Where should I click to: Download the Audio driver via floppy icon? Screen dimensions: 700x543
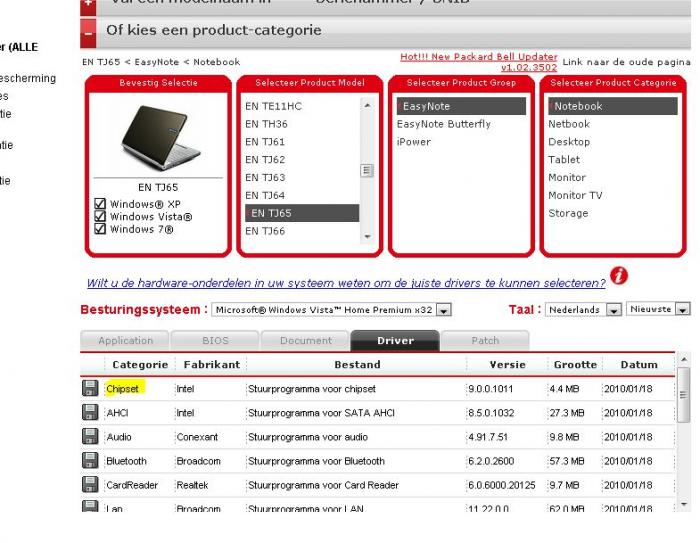point(90,436)
